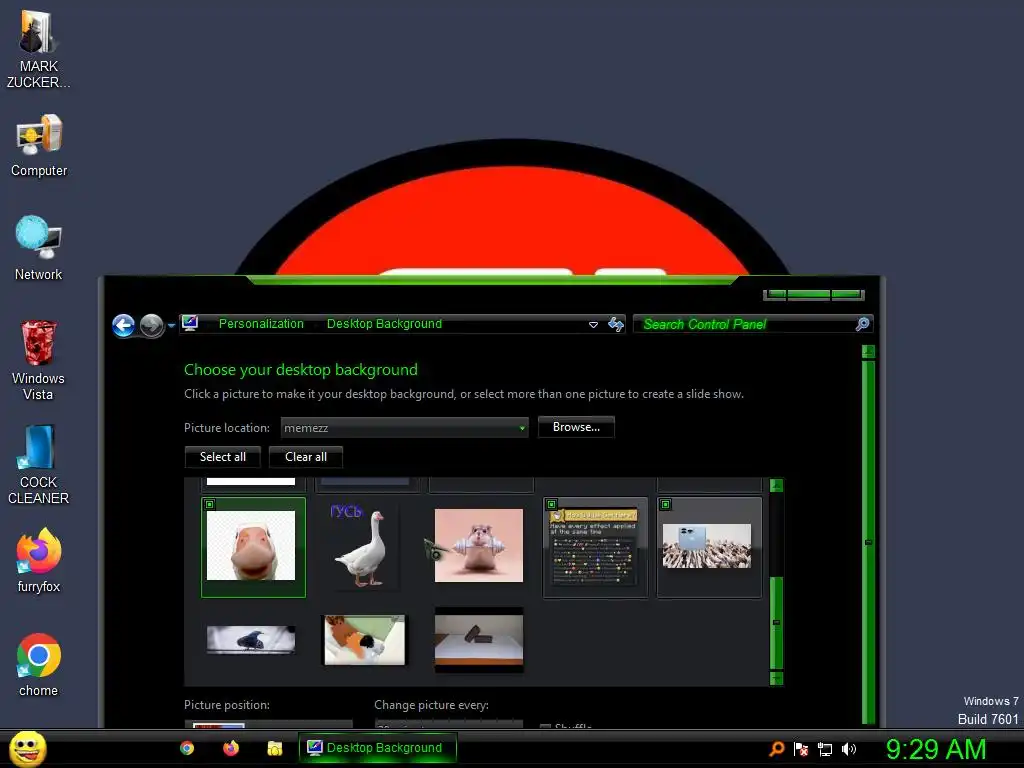The image size is (1024, 768).
Task: Click the Select all button
Action: (223, 457)
